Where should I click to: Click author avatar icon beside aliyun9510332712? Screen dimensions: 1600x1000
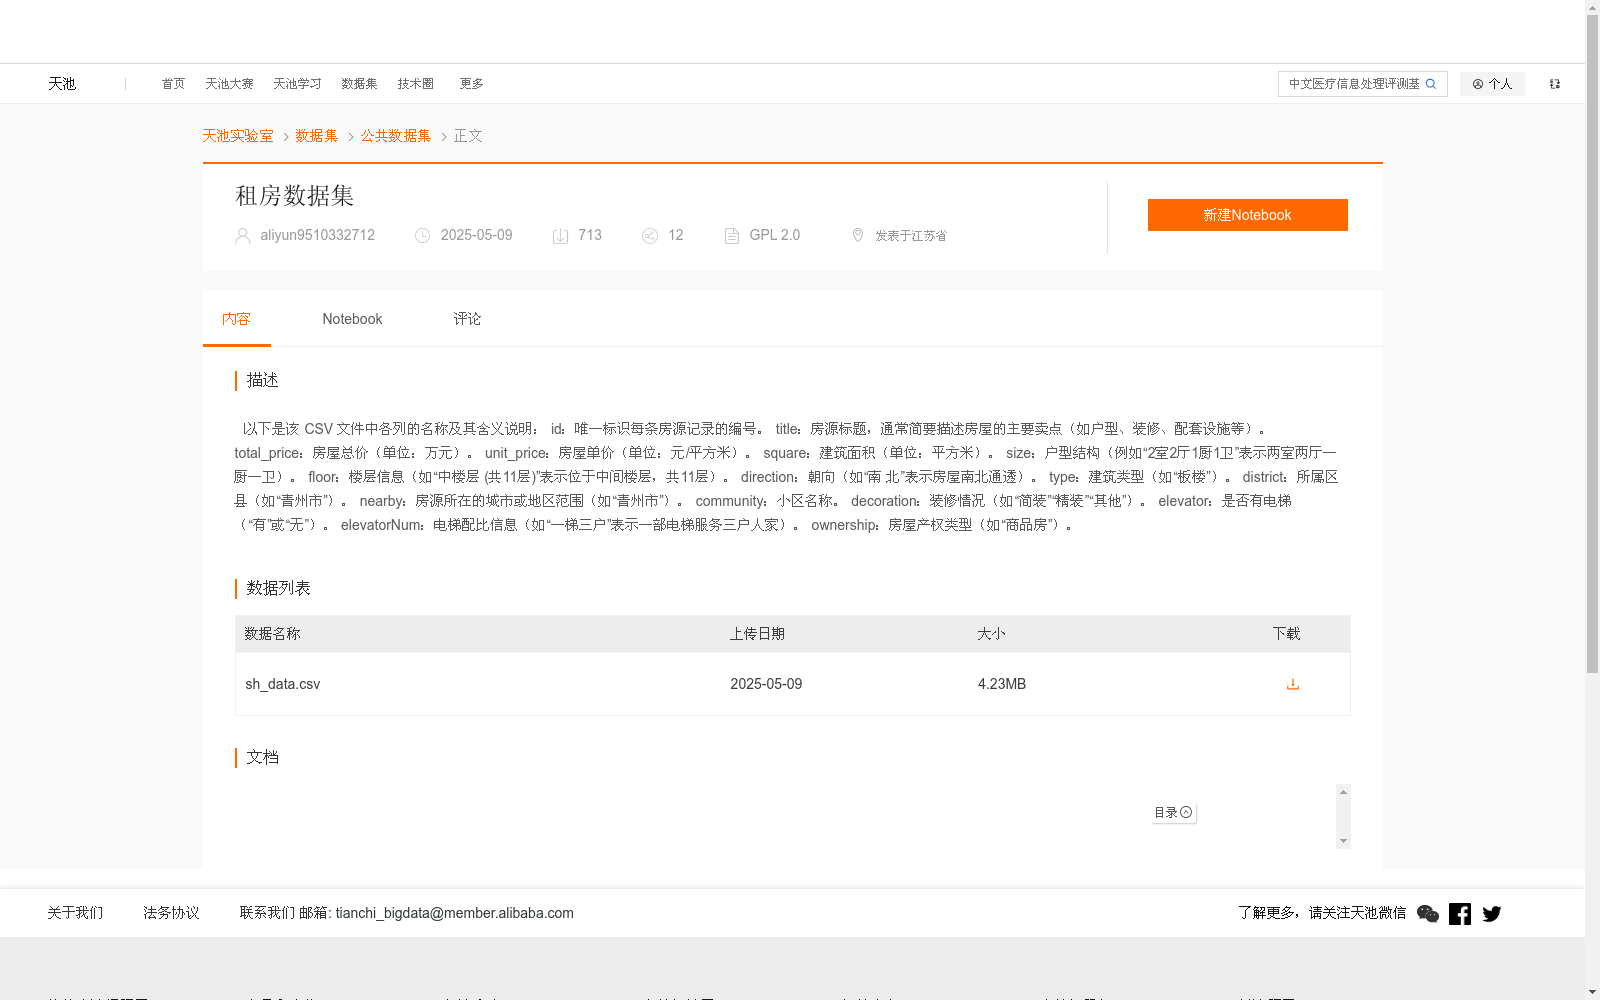[x=243, y=236]
